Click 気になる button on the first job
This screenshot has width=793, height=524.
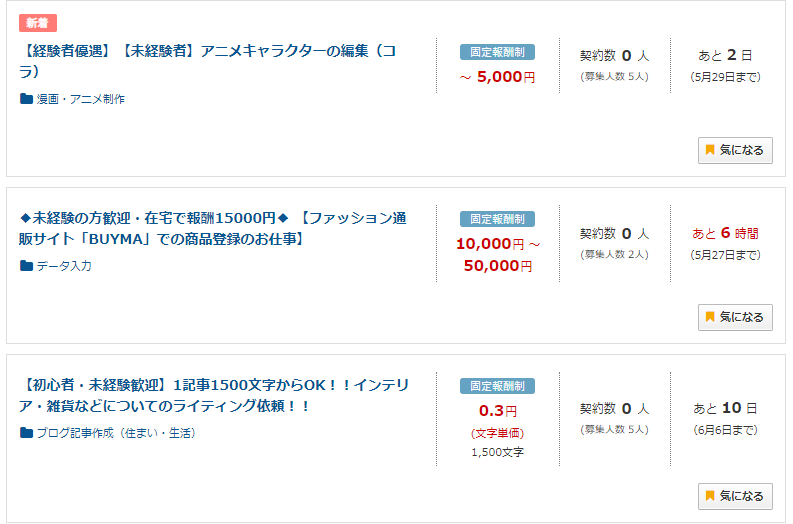coord(735,150)
